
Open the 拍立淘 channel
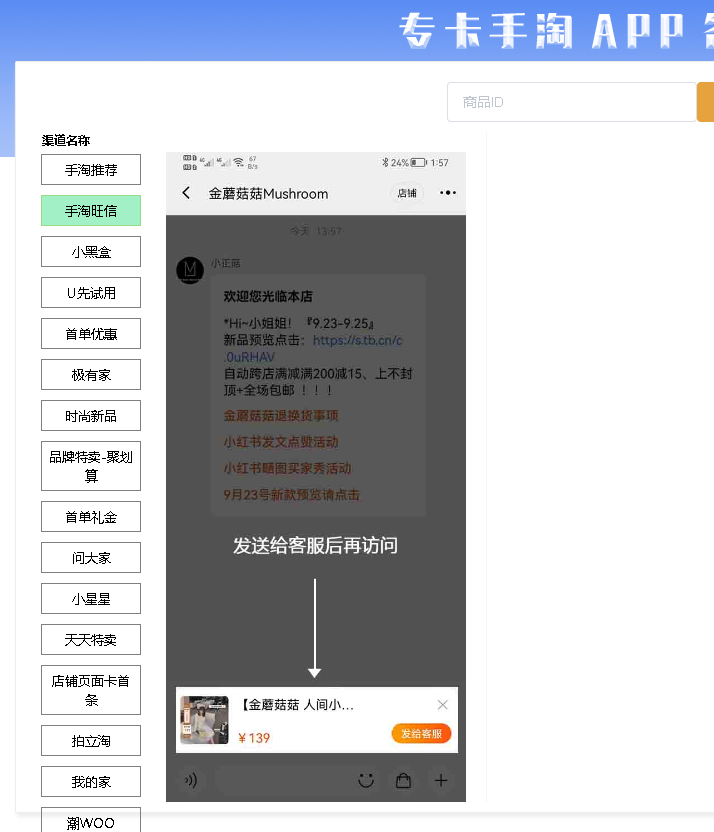pos(91,741)
